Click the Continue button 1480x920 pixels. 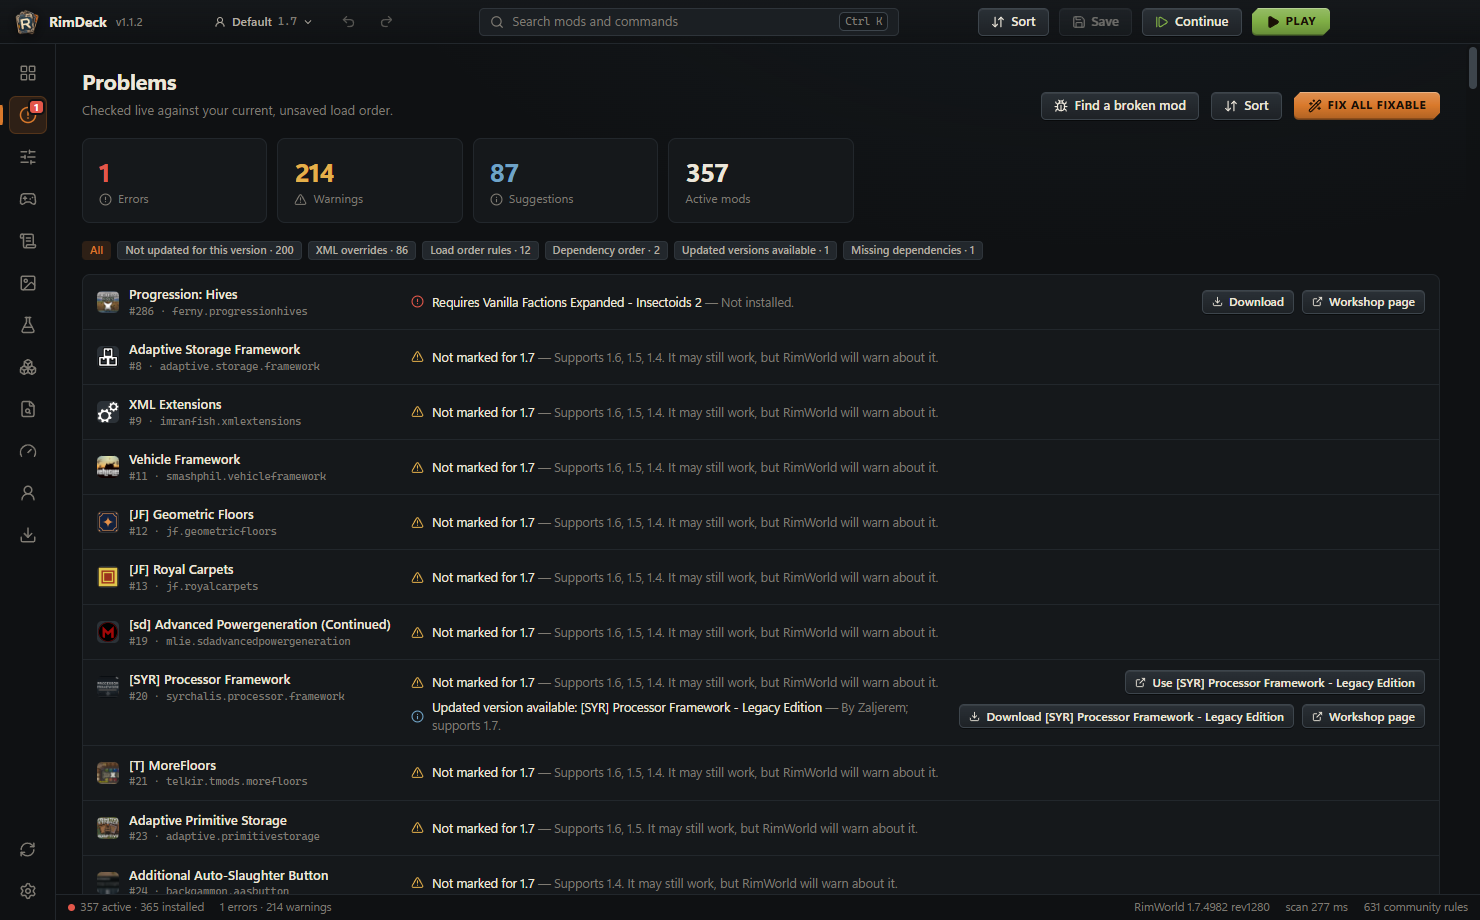click(1192, 22)
